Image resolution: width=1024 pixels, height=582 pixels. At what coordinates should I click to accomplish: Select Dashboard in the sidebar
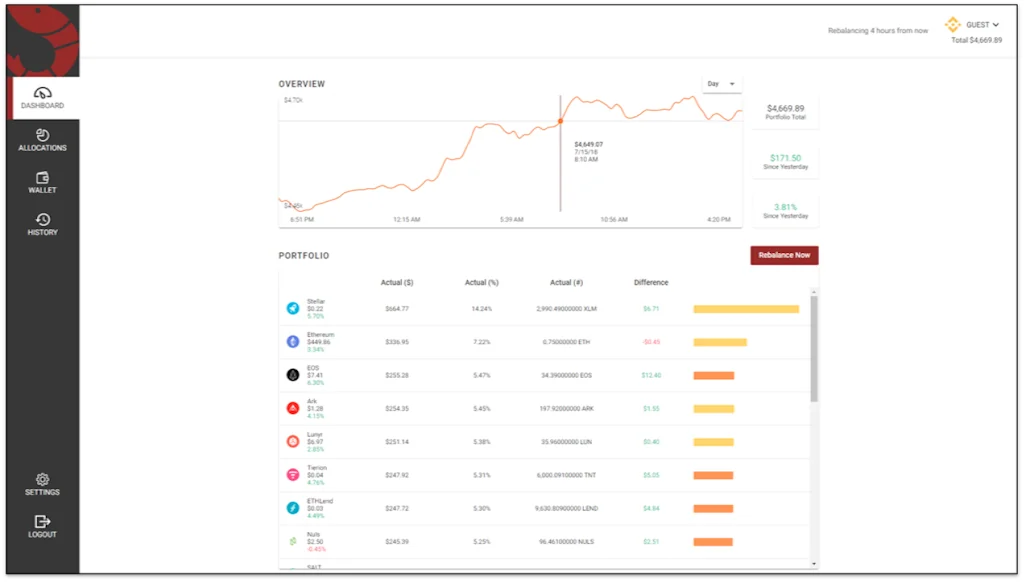[x=42, y=97]
